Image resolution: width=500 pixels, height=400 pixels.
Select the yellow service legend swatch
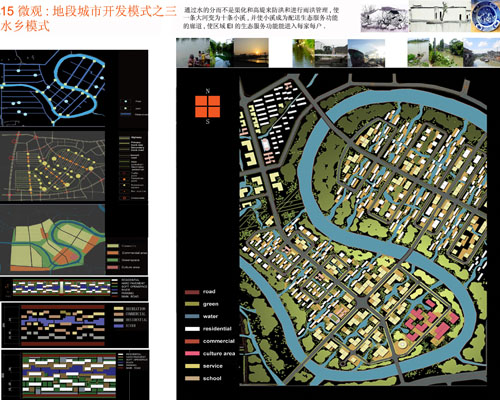(192, 366)
